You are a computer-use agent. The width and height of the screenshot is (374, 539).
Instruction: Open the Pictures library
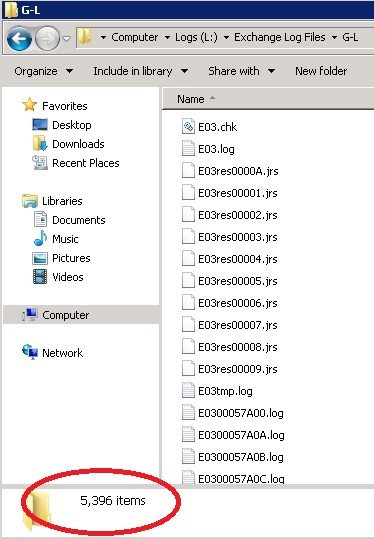tap(71, 258)
